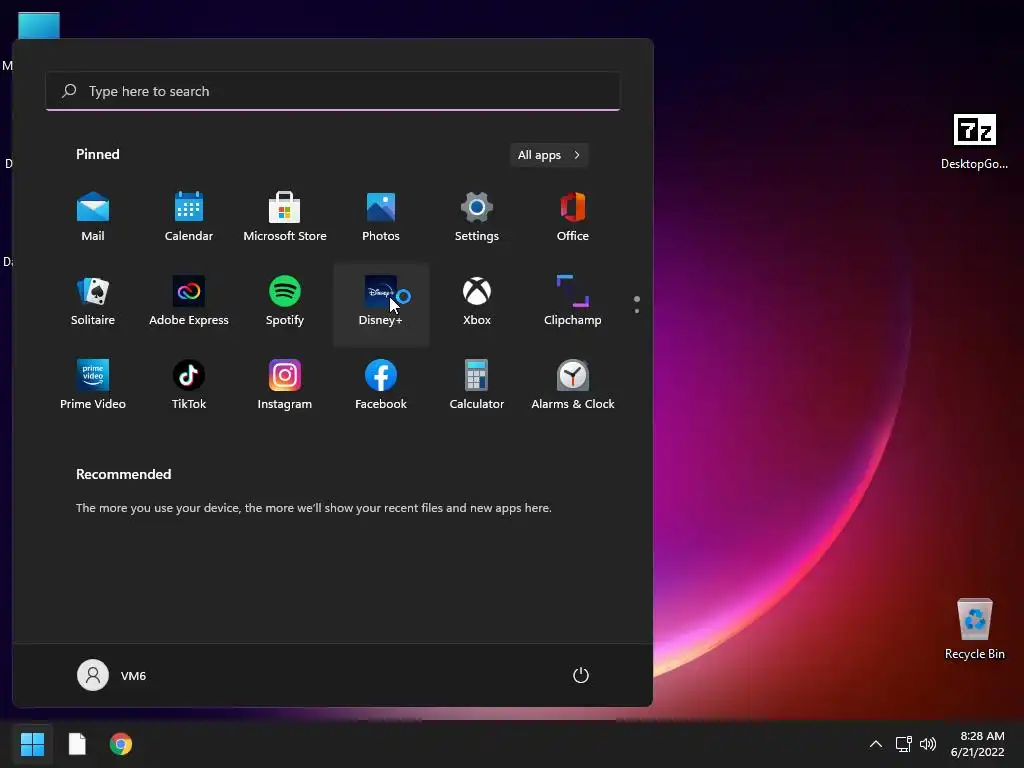
Task: Open Facebook
Action: click(381, 385)
